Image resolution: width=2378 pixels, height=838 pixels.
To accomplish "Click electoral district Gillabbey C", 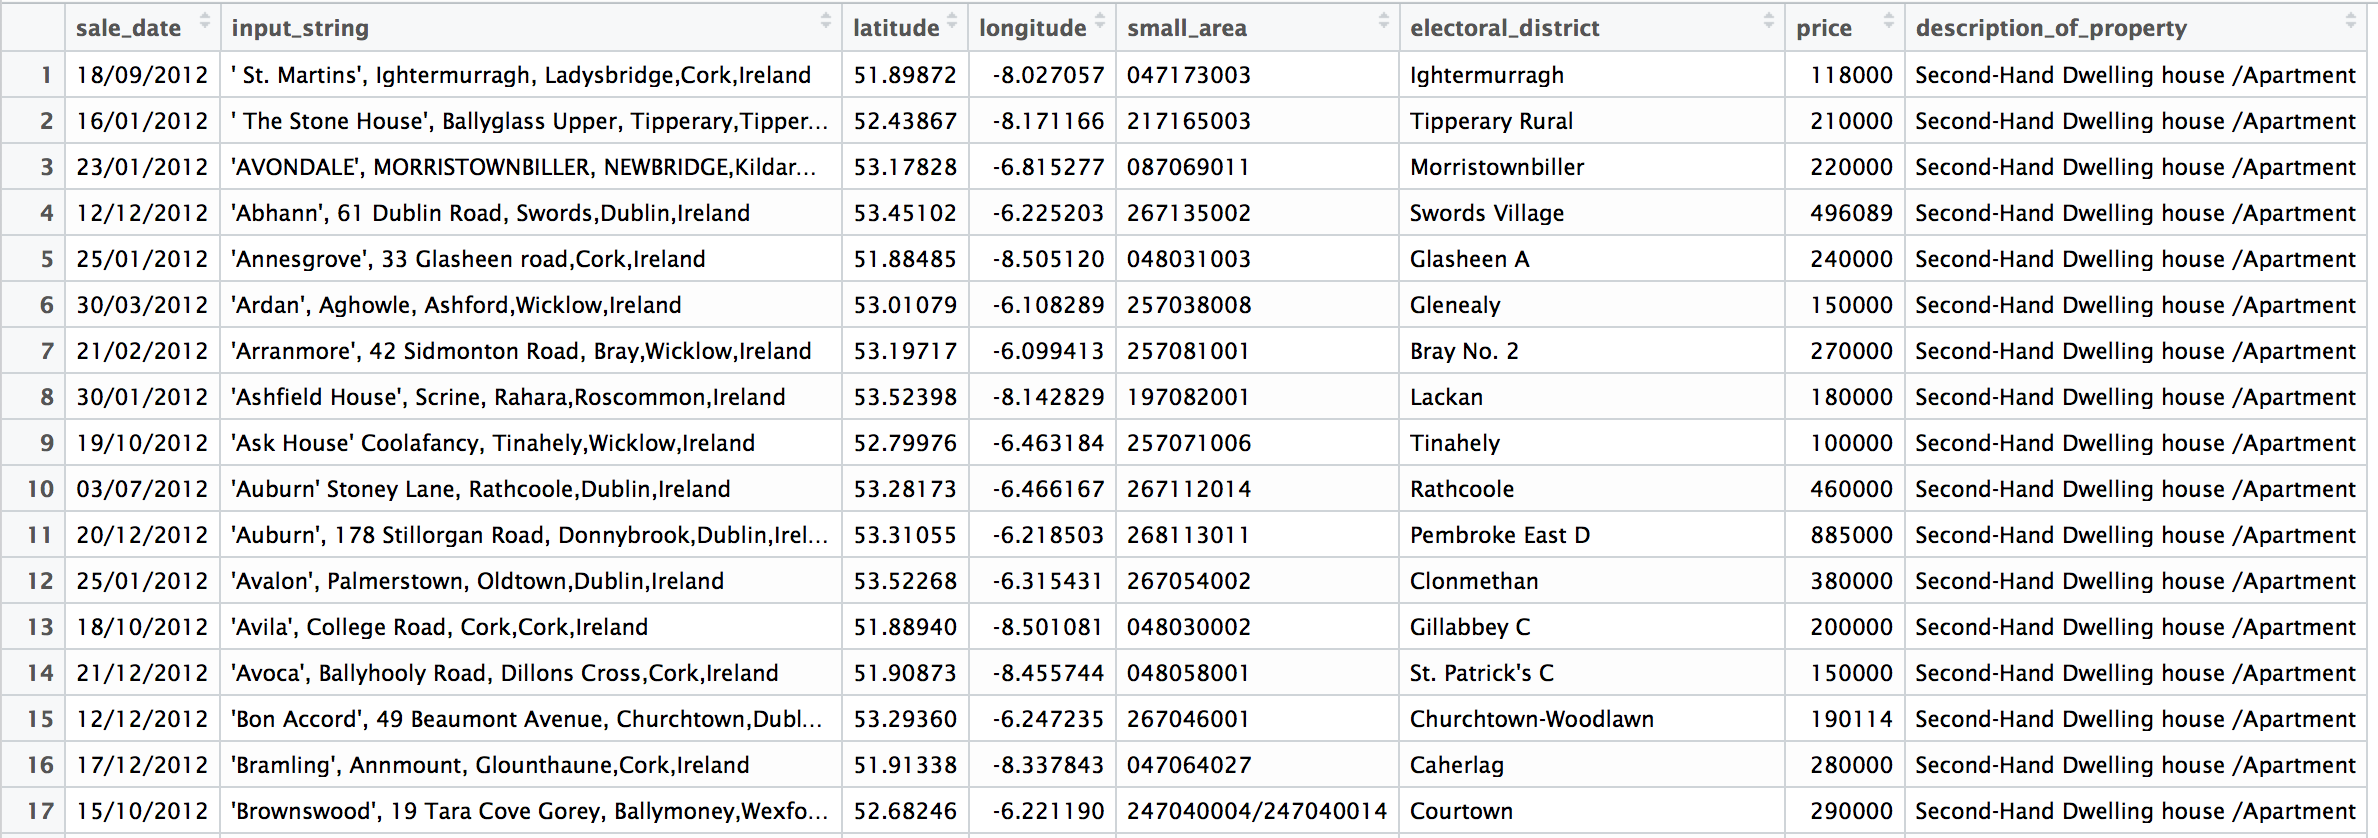I will 1470,627.
